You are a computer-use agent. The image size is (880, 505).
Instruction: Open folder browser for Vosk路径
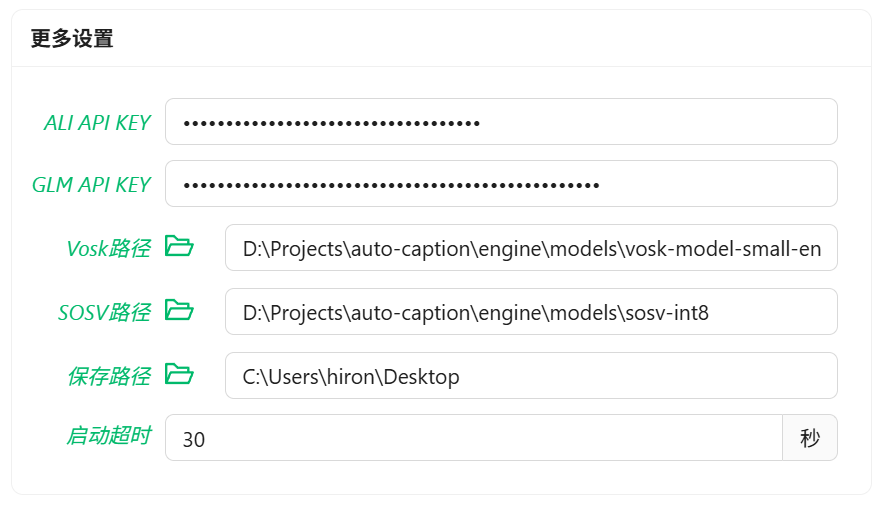click(x=179, y=247)
